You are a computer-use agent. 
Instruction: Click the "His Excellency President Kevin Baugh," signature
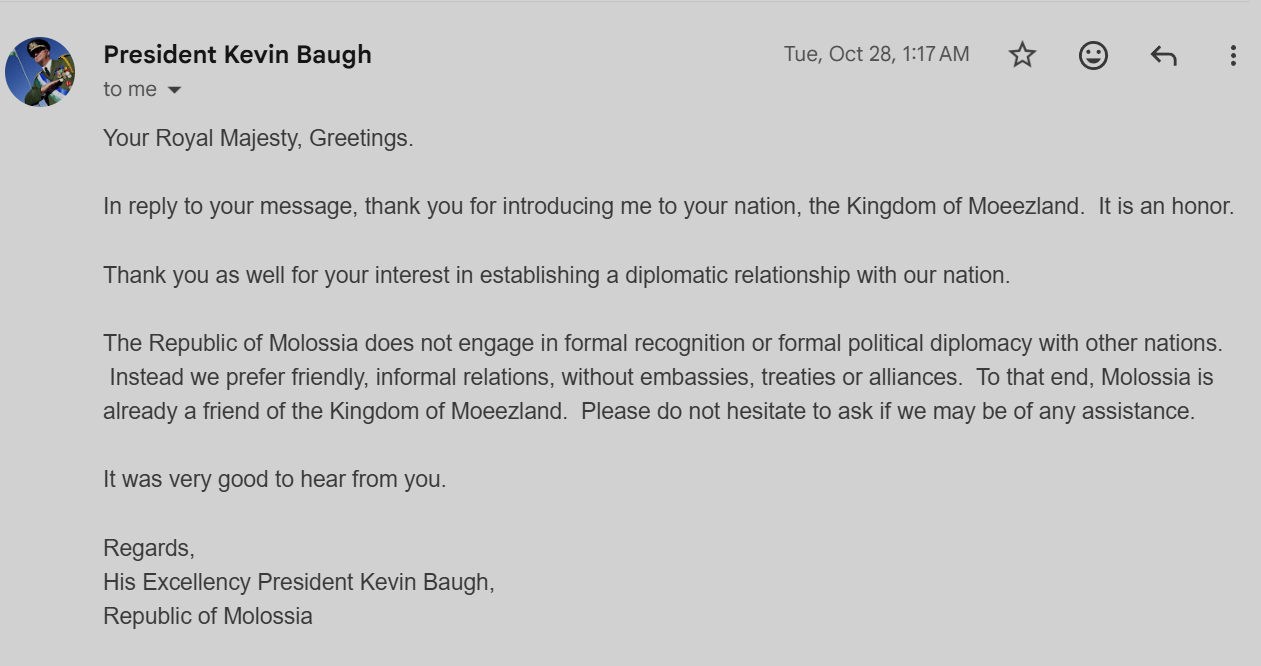click(298, 582)
